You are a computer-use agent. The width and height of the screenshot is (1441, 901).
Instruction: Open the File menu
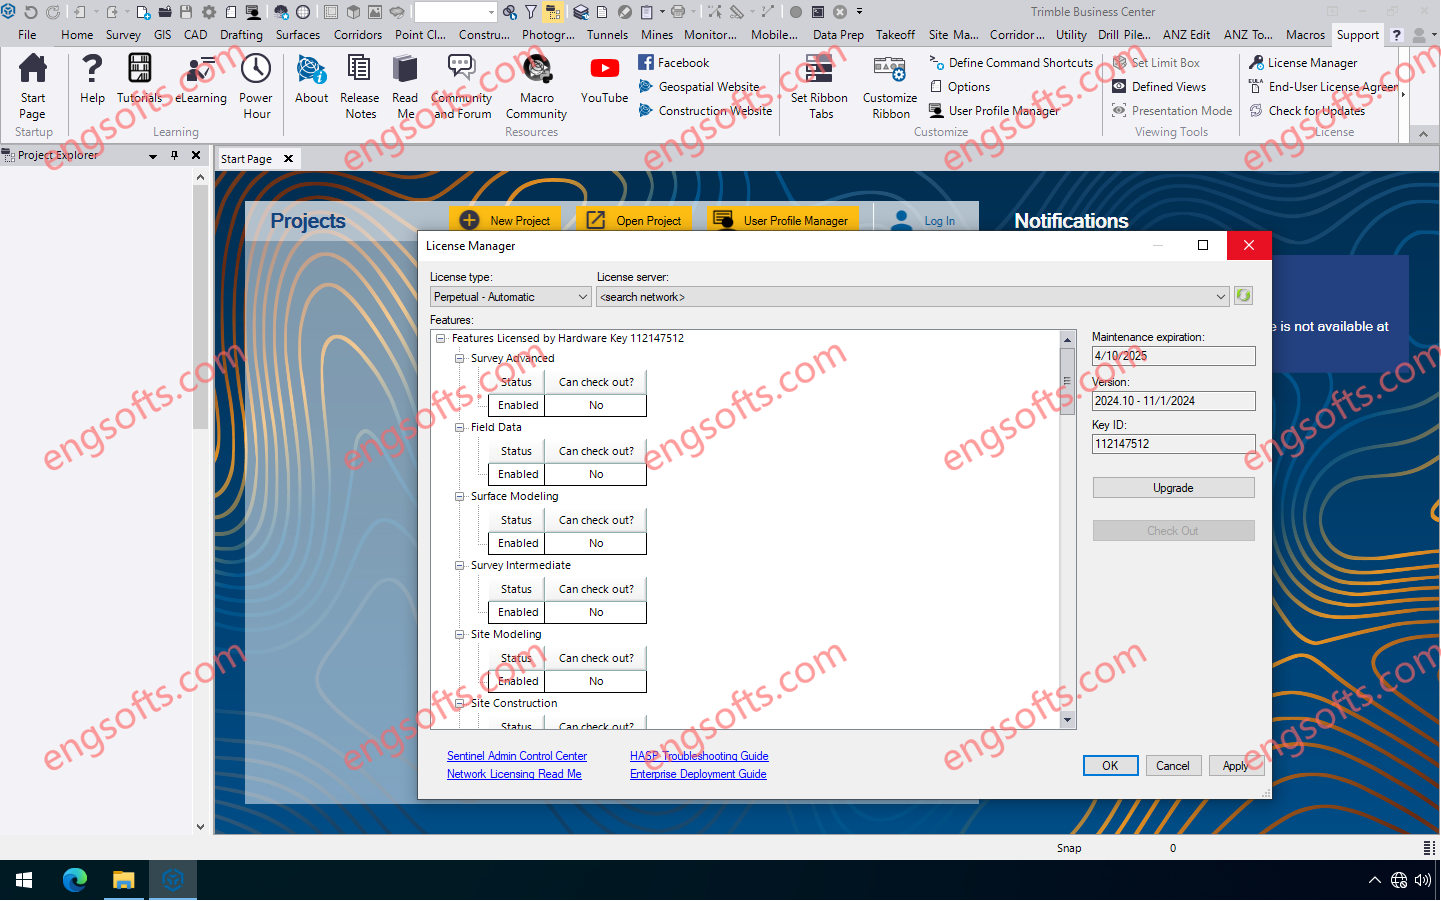click(27, 34)
